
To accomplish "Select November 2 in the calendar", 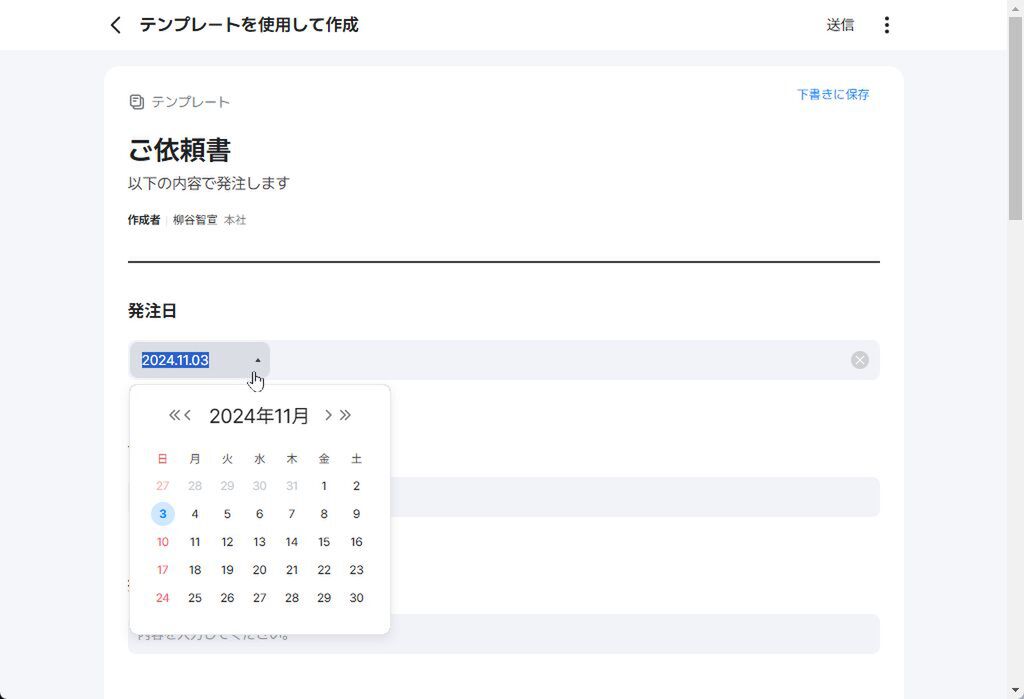I will click(356, 486).
